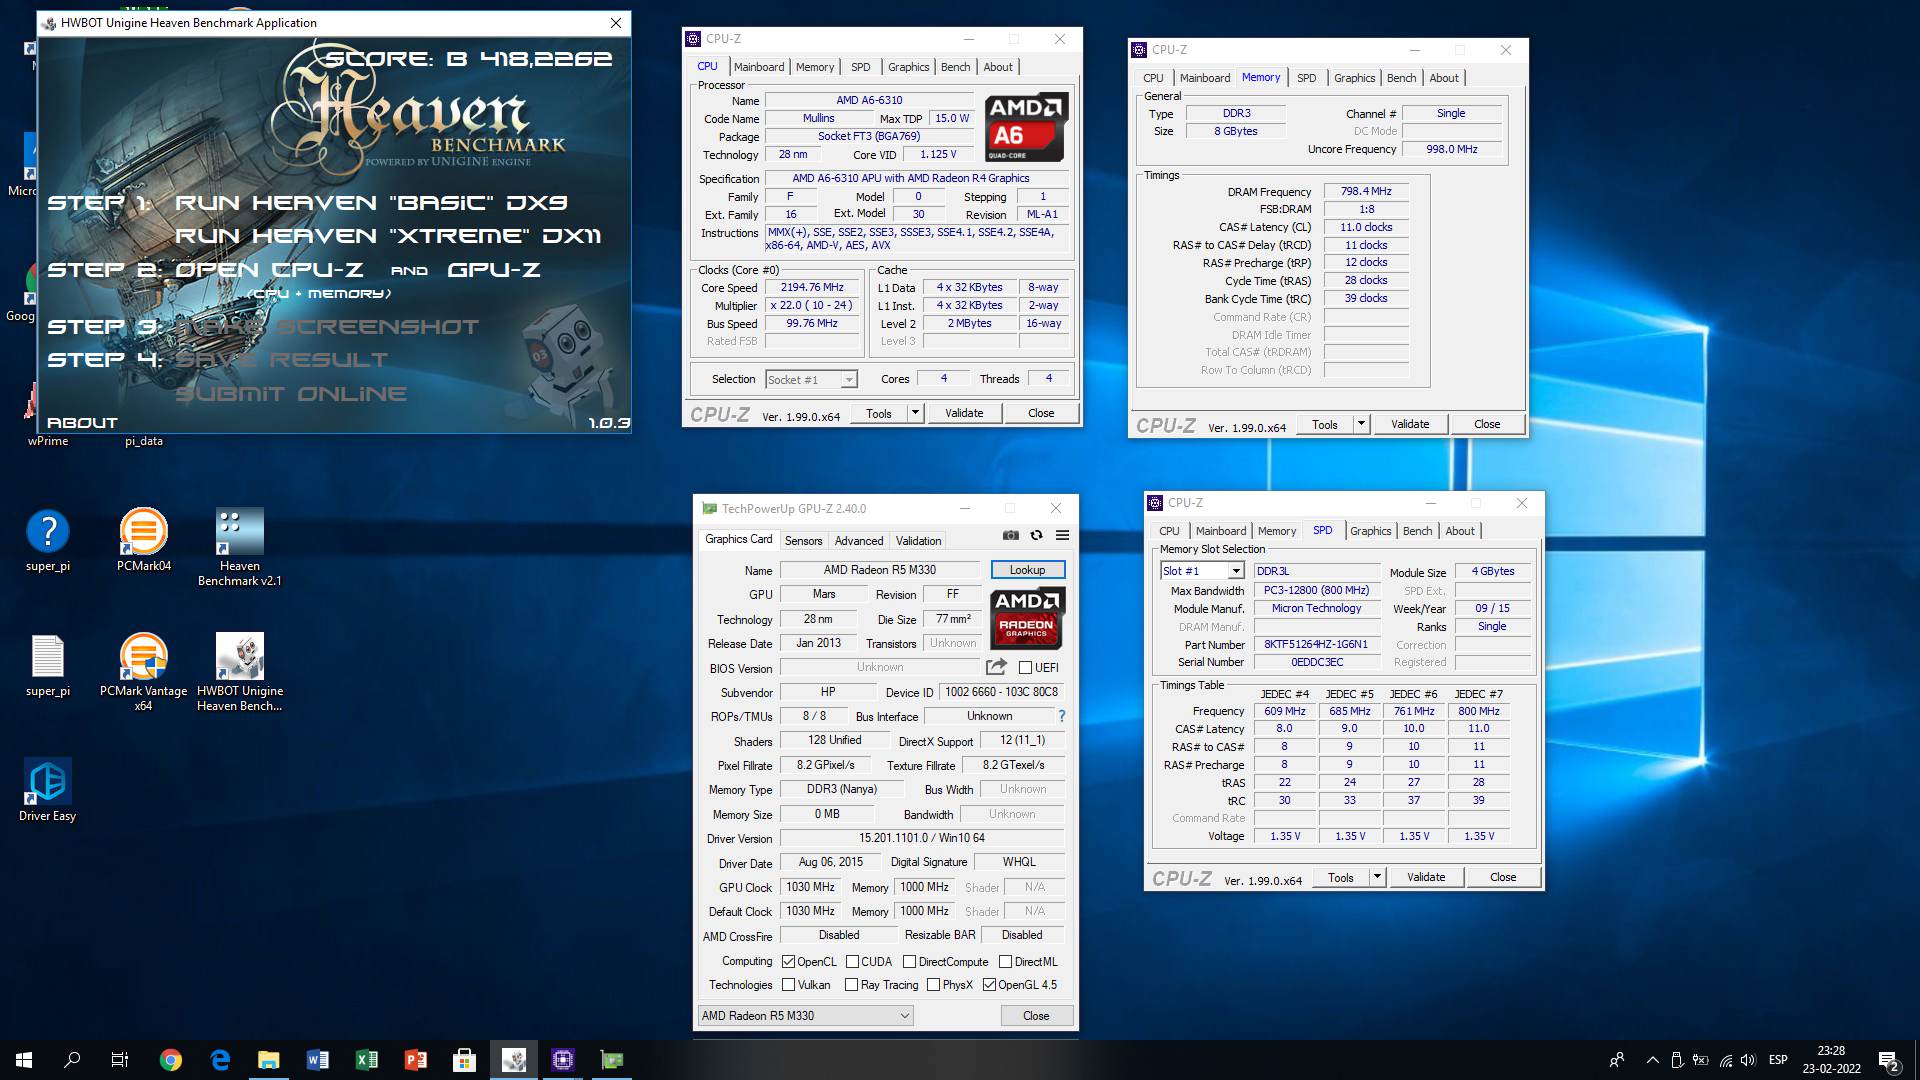This screenshot has height=1080, width=1920.
Task: Click the taskbar clock showing 23:28
Action: [1831, 1060]
